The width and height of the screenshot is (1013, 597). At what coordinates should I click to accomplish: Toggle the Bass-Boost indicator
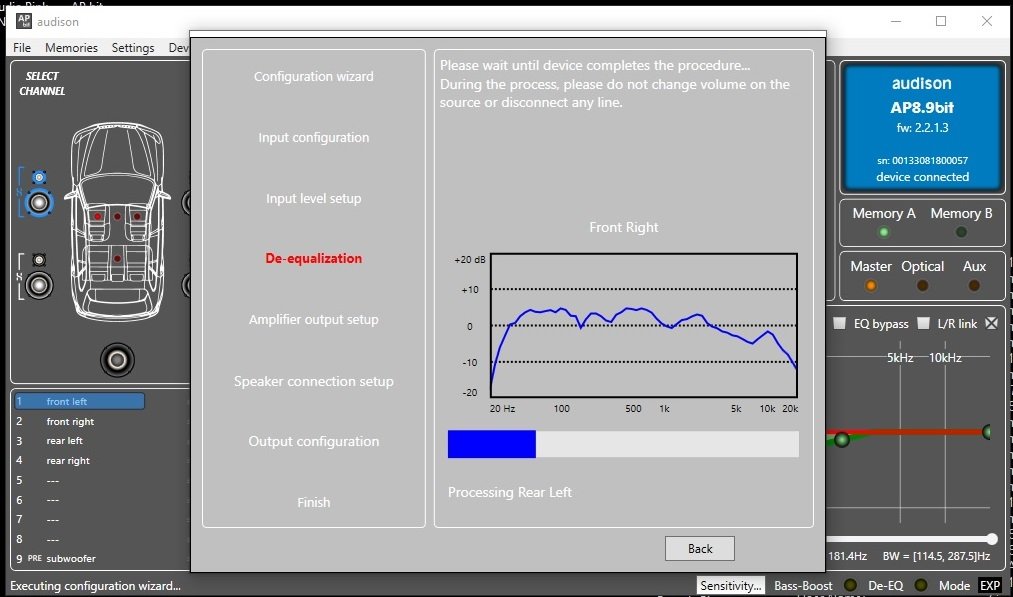coord(851,585)
